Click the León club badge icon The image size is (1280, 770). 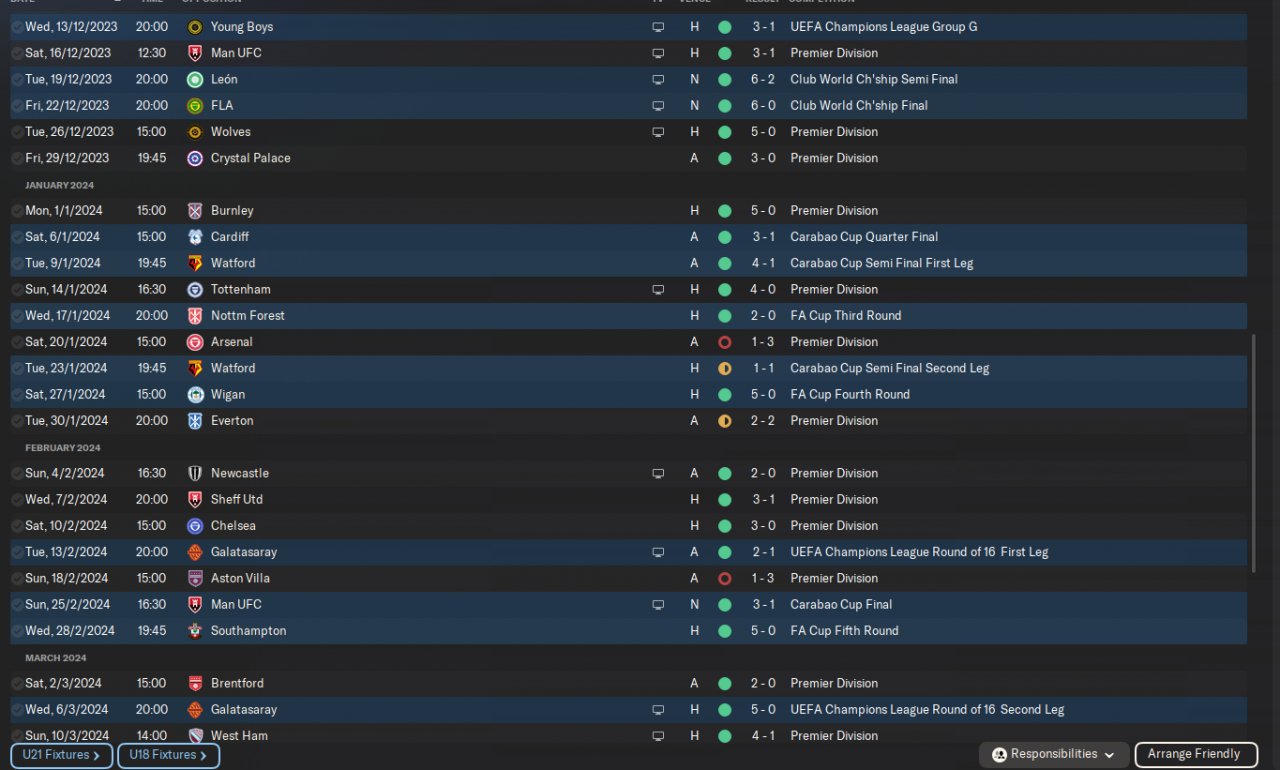point(195,79)
